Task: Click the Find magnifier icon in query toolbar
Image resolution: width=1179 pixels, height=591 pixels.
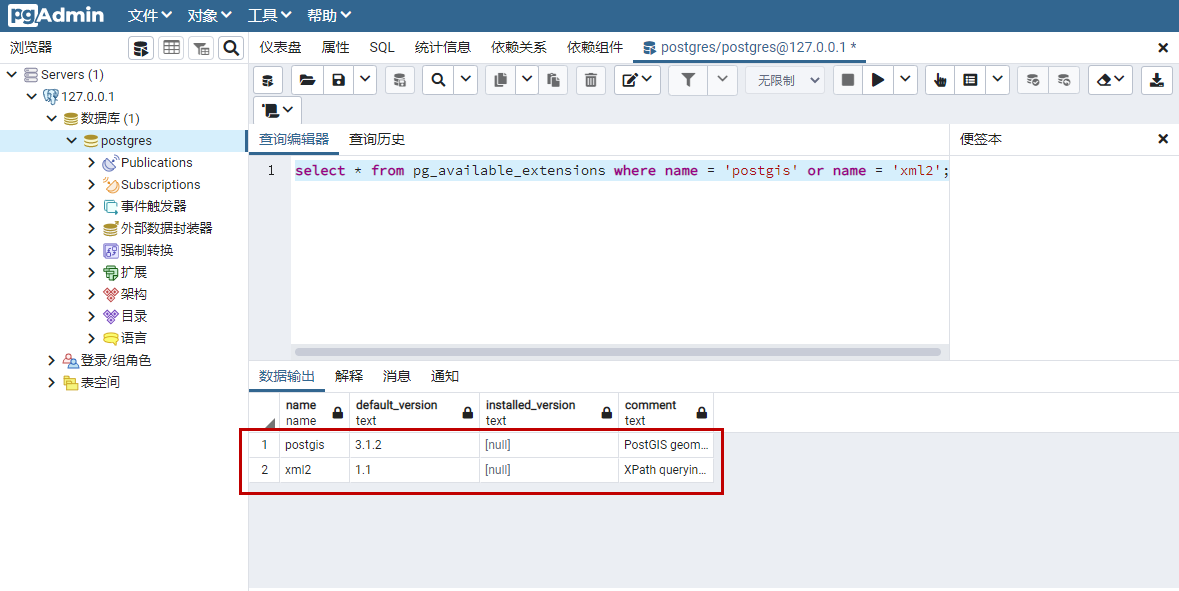Action: coord(438,80)
